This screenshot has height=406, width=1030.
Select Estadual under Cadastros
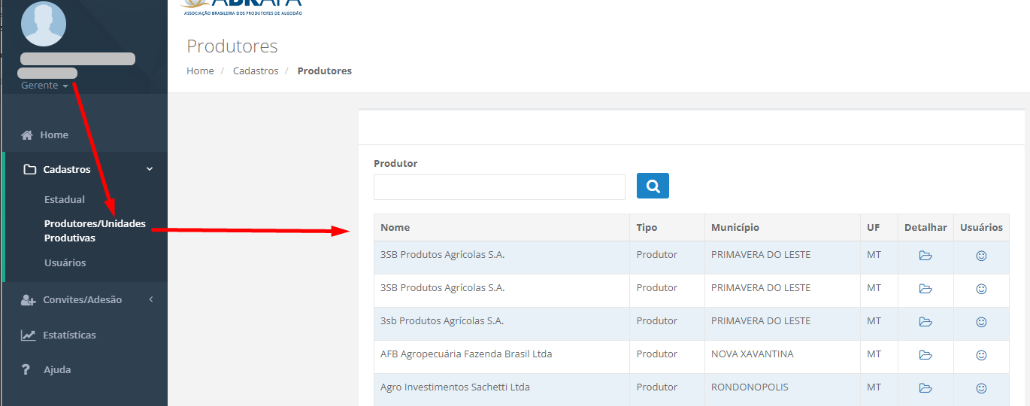[x=64, y=200]
